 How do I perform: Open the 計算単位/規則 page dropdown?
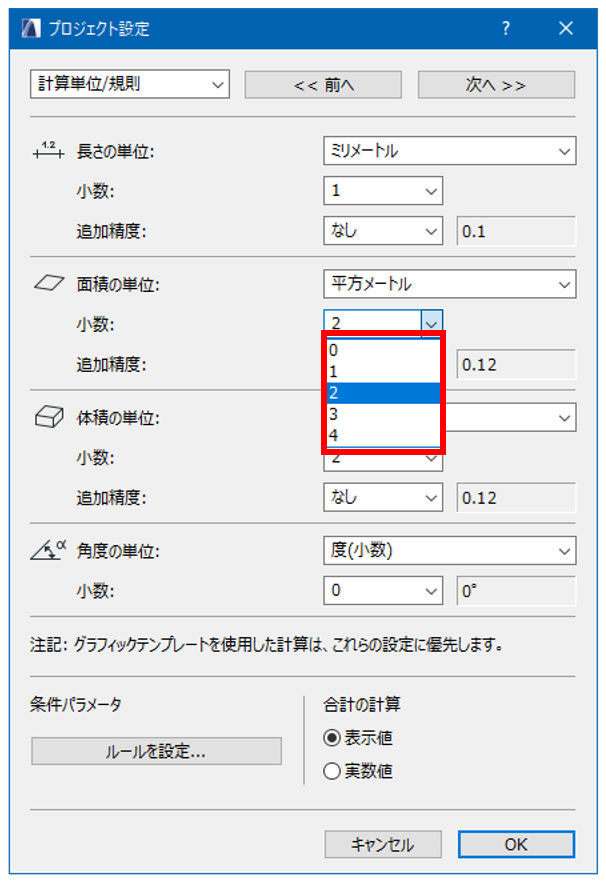130,84
